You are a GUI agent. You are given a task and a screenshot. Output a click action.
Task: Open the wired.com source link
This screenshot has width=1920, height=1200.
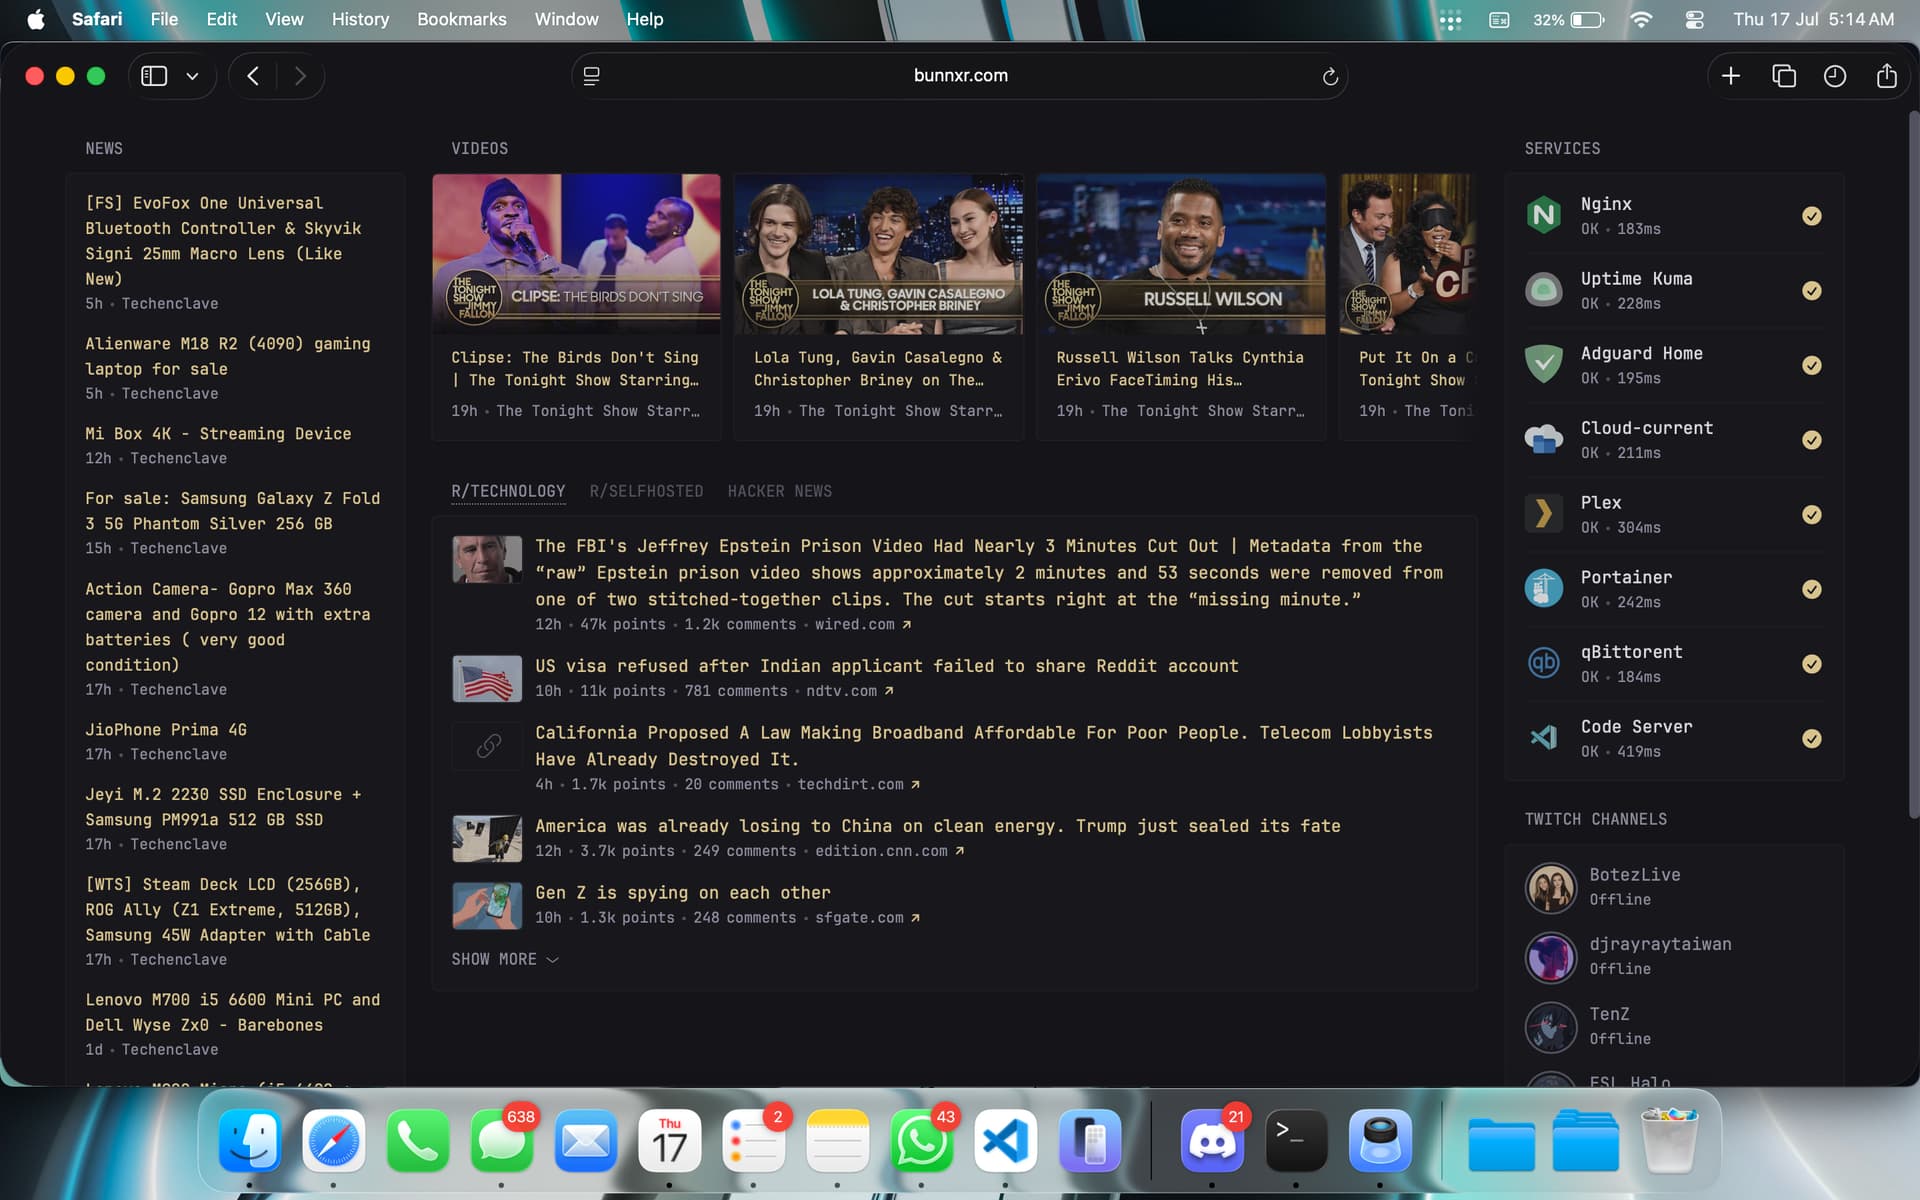pyautogui.click(x=862, y=625)
